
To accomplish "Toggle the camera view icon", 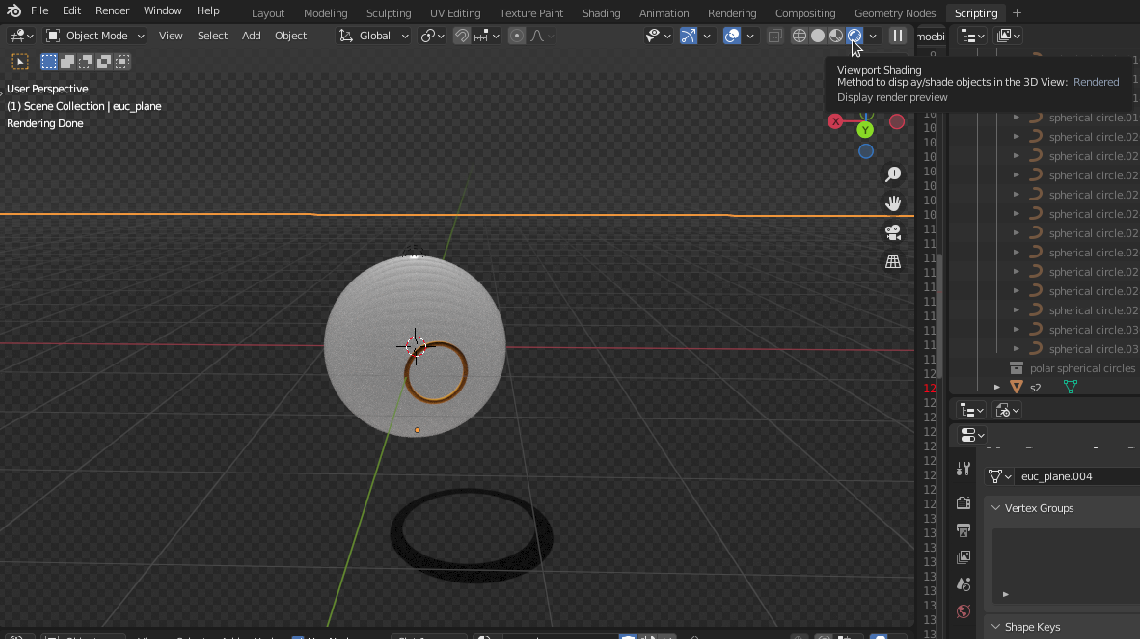I will 893,233.
